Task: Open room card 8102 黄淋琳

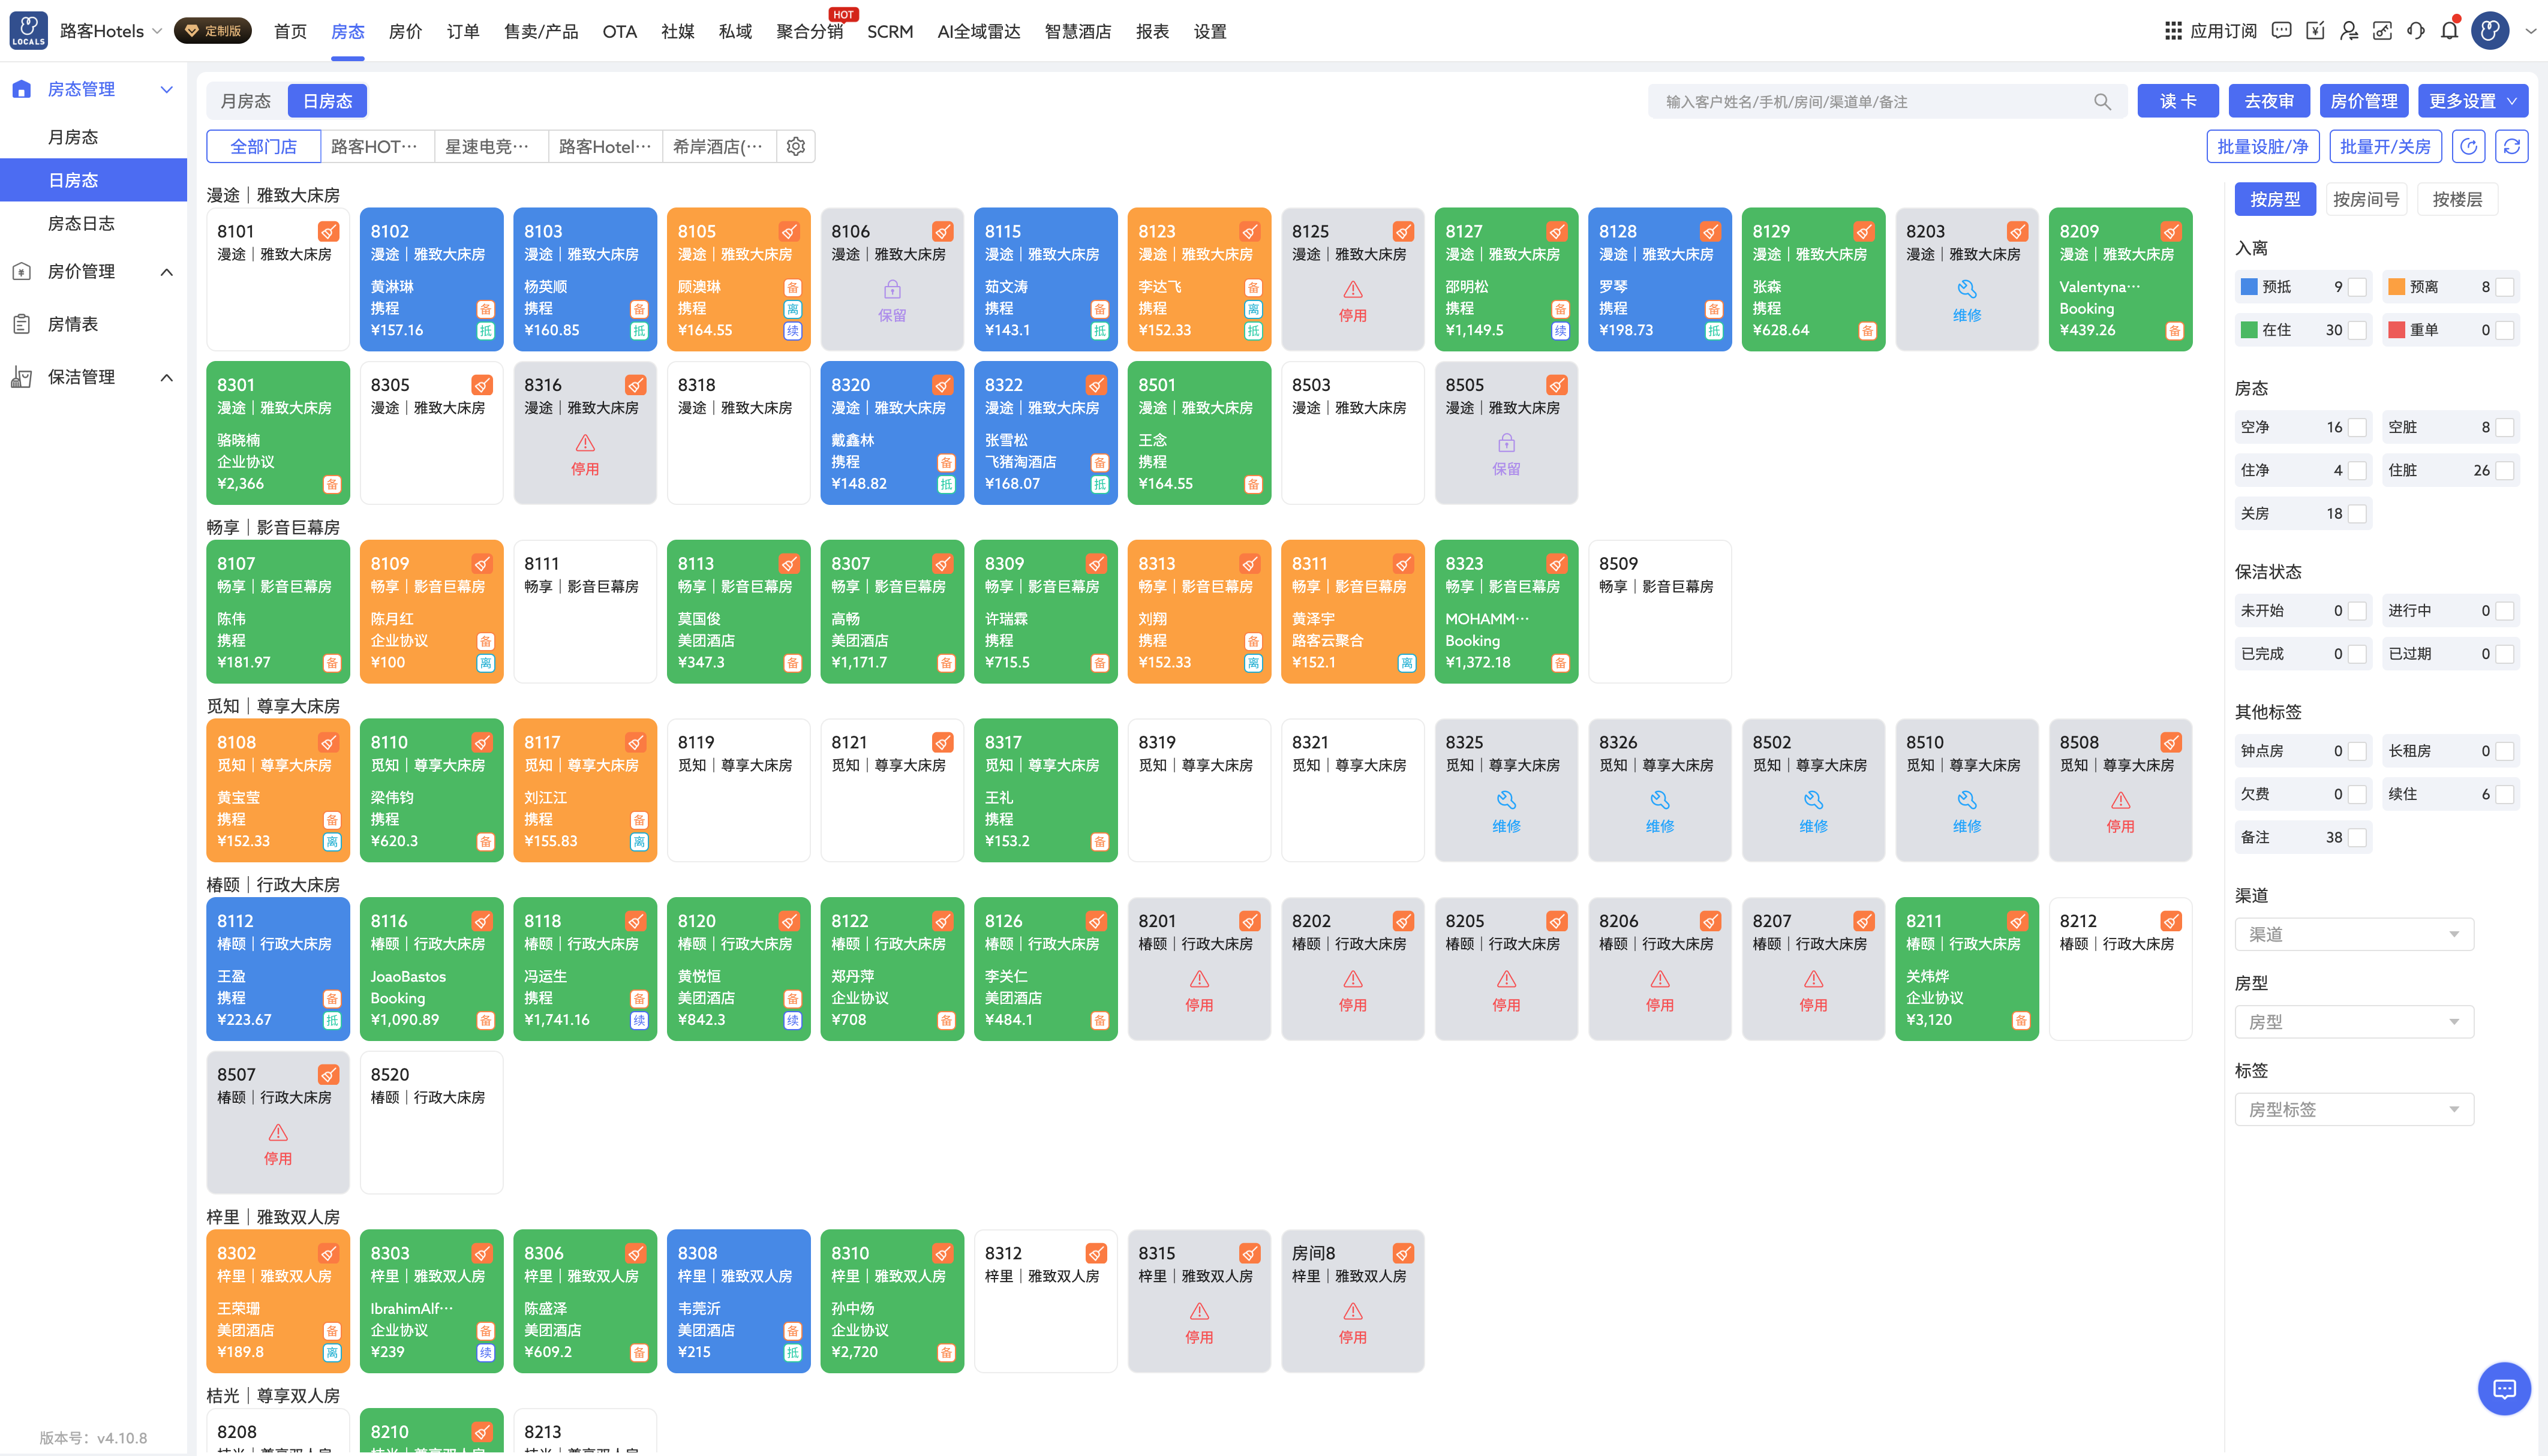Action: tap(431, 279)
